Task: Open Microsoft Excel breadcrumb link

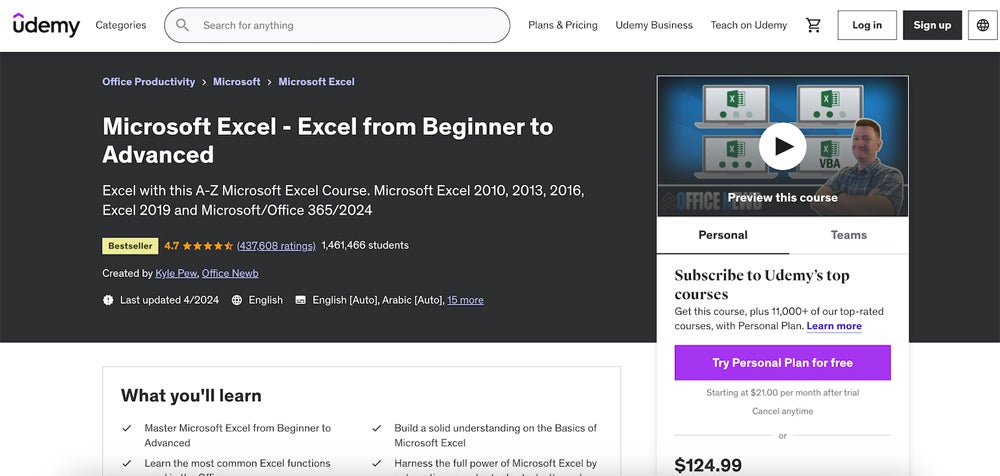Action: click(x=316, y=82)
